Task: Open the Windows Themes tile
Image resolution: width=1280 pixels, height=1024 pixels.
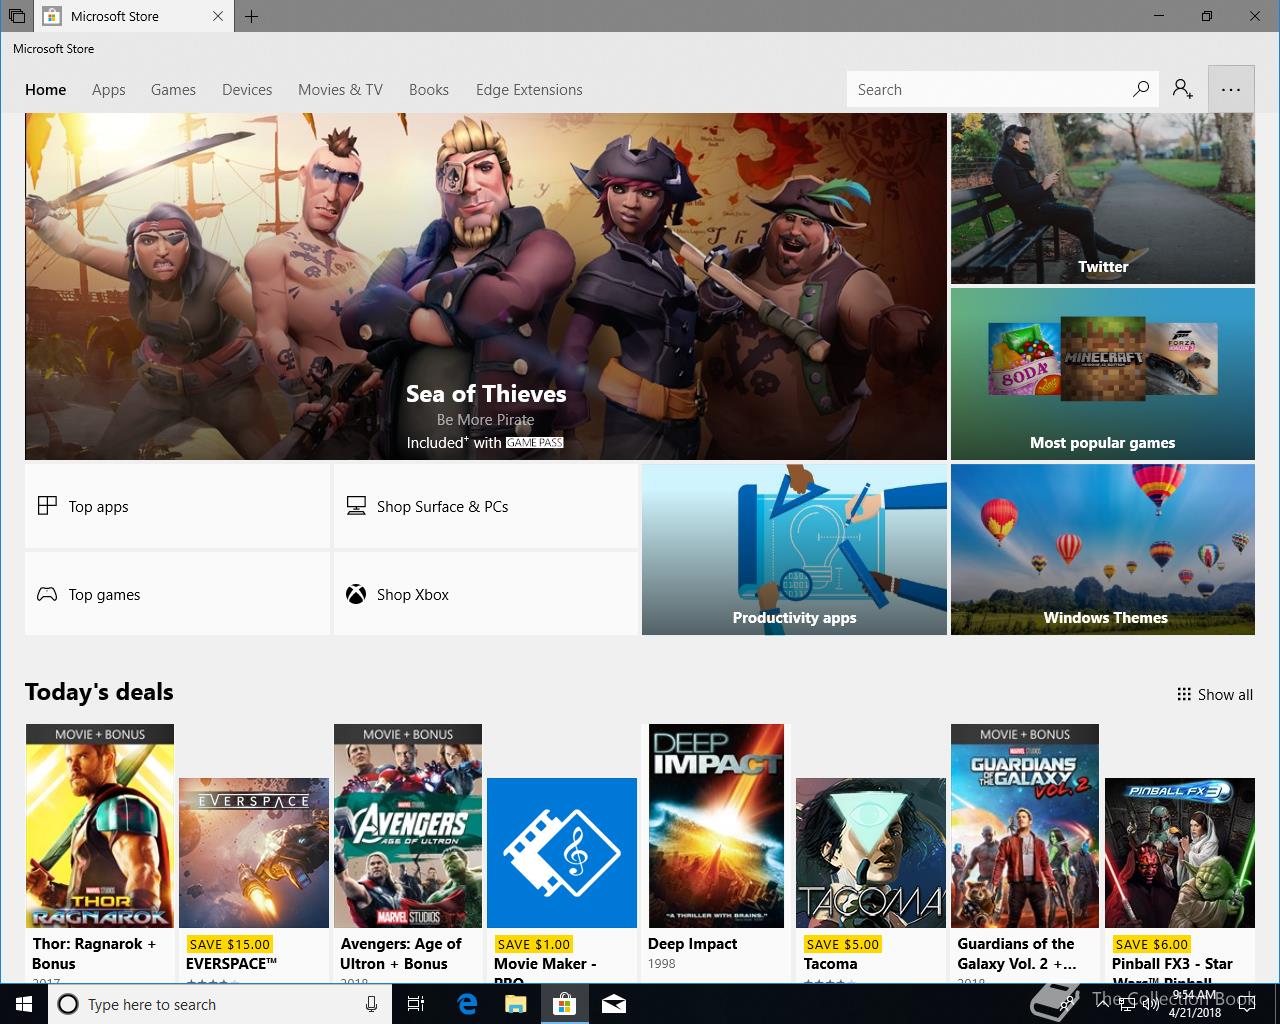Action: click(x=1102, y=549)
